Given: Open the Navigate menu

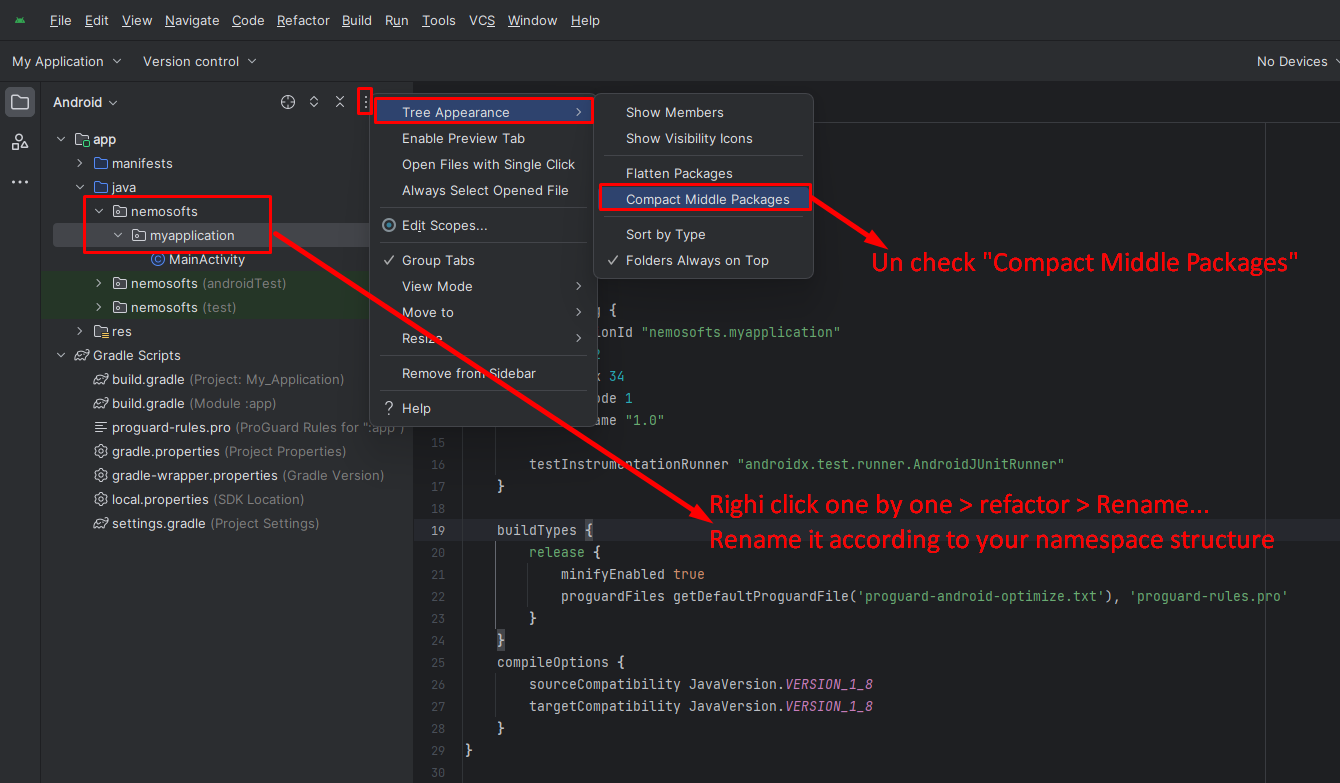Looking at the screenshot, I should [x=192, y=20].
